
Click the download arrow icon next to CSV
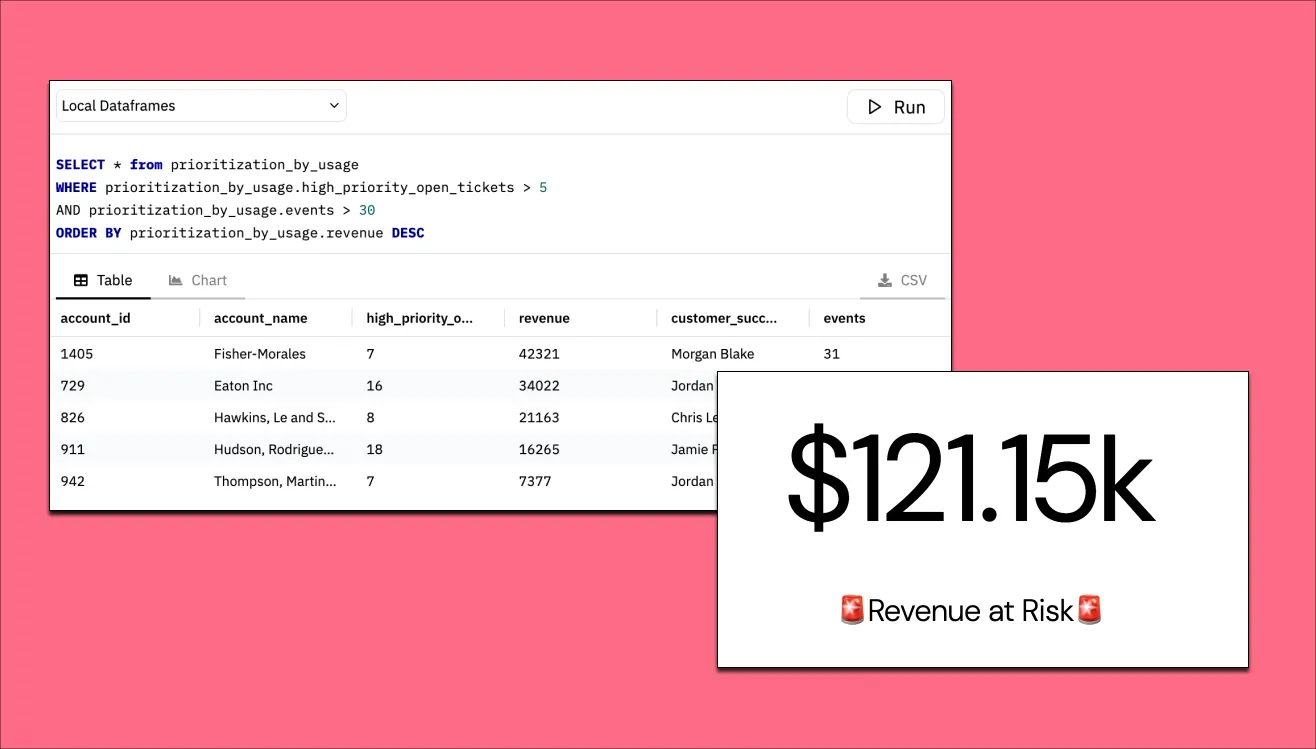point(885,280)
